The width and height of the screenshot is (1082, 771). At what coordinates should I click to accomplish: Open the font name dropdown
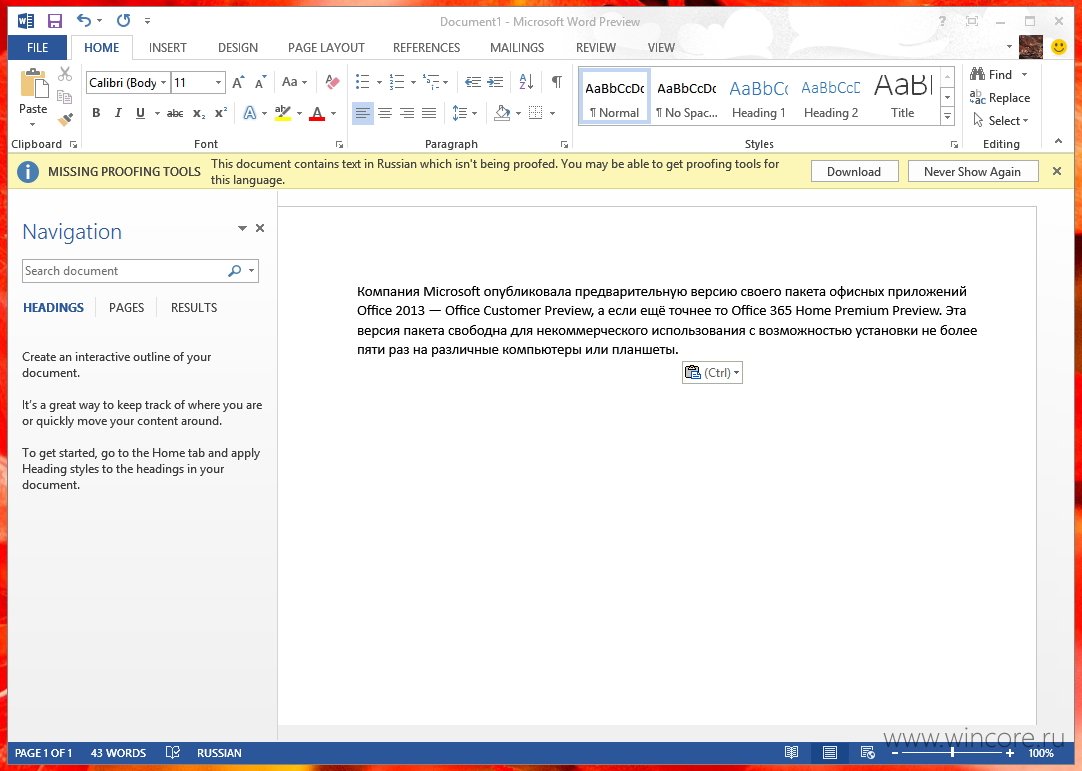(164, 83)
